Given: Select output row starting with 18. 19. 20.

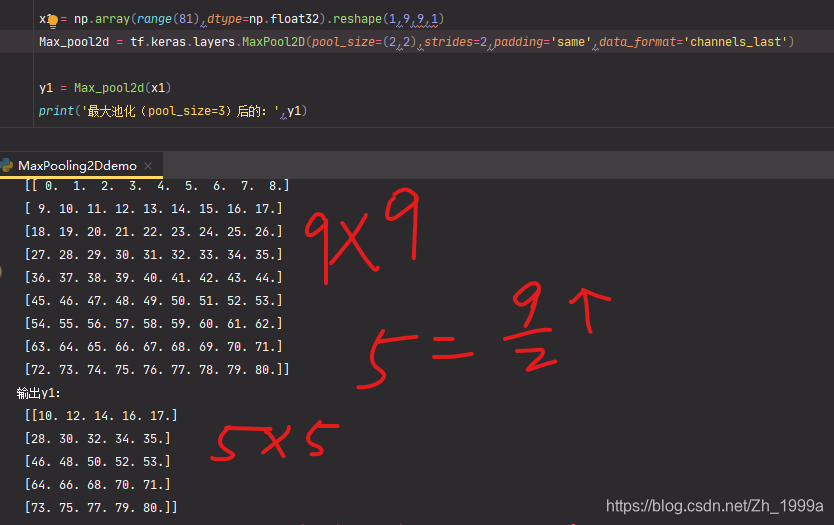Looking at the screenshot, I should tap(153, 231).
